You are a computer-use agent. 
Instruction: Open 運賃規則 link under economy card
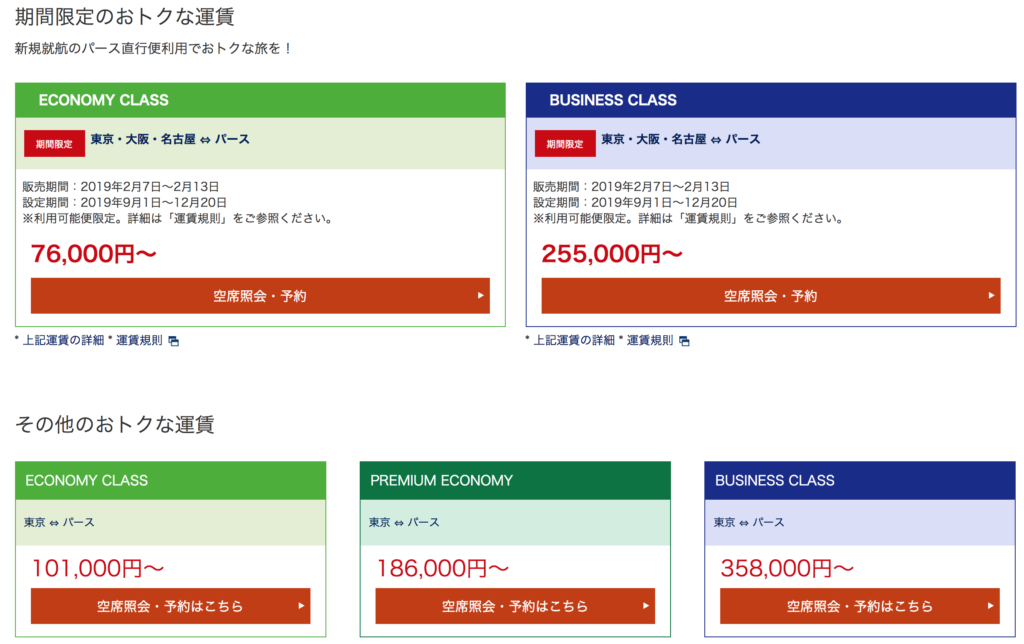click(139, 340)
